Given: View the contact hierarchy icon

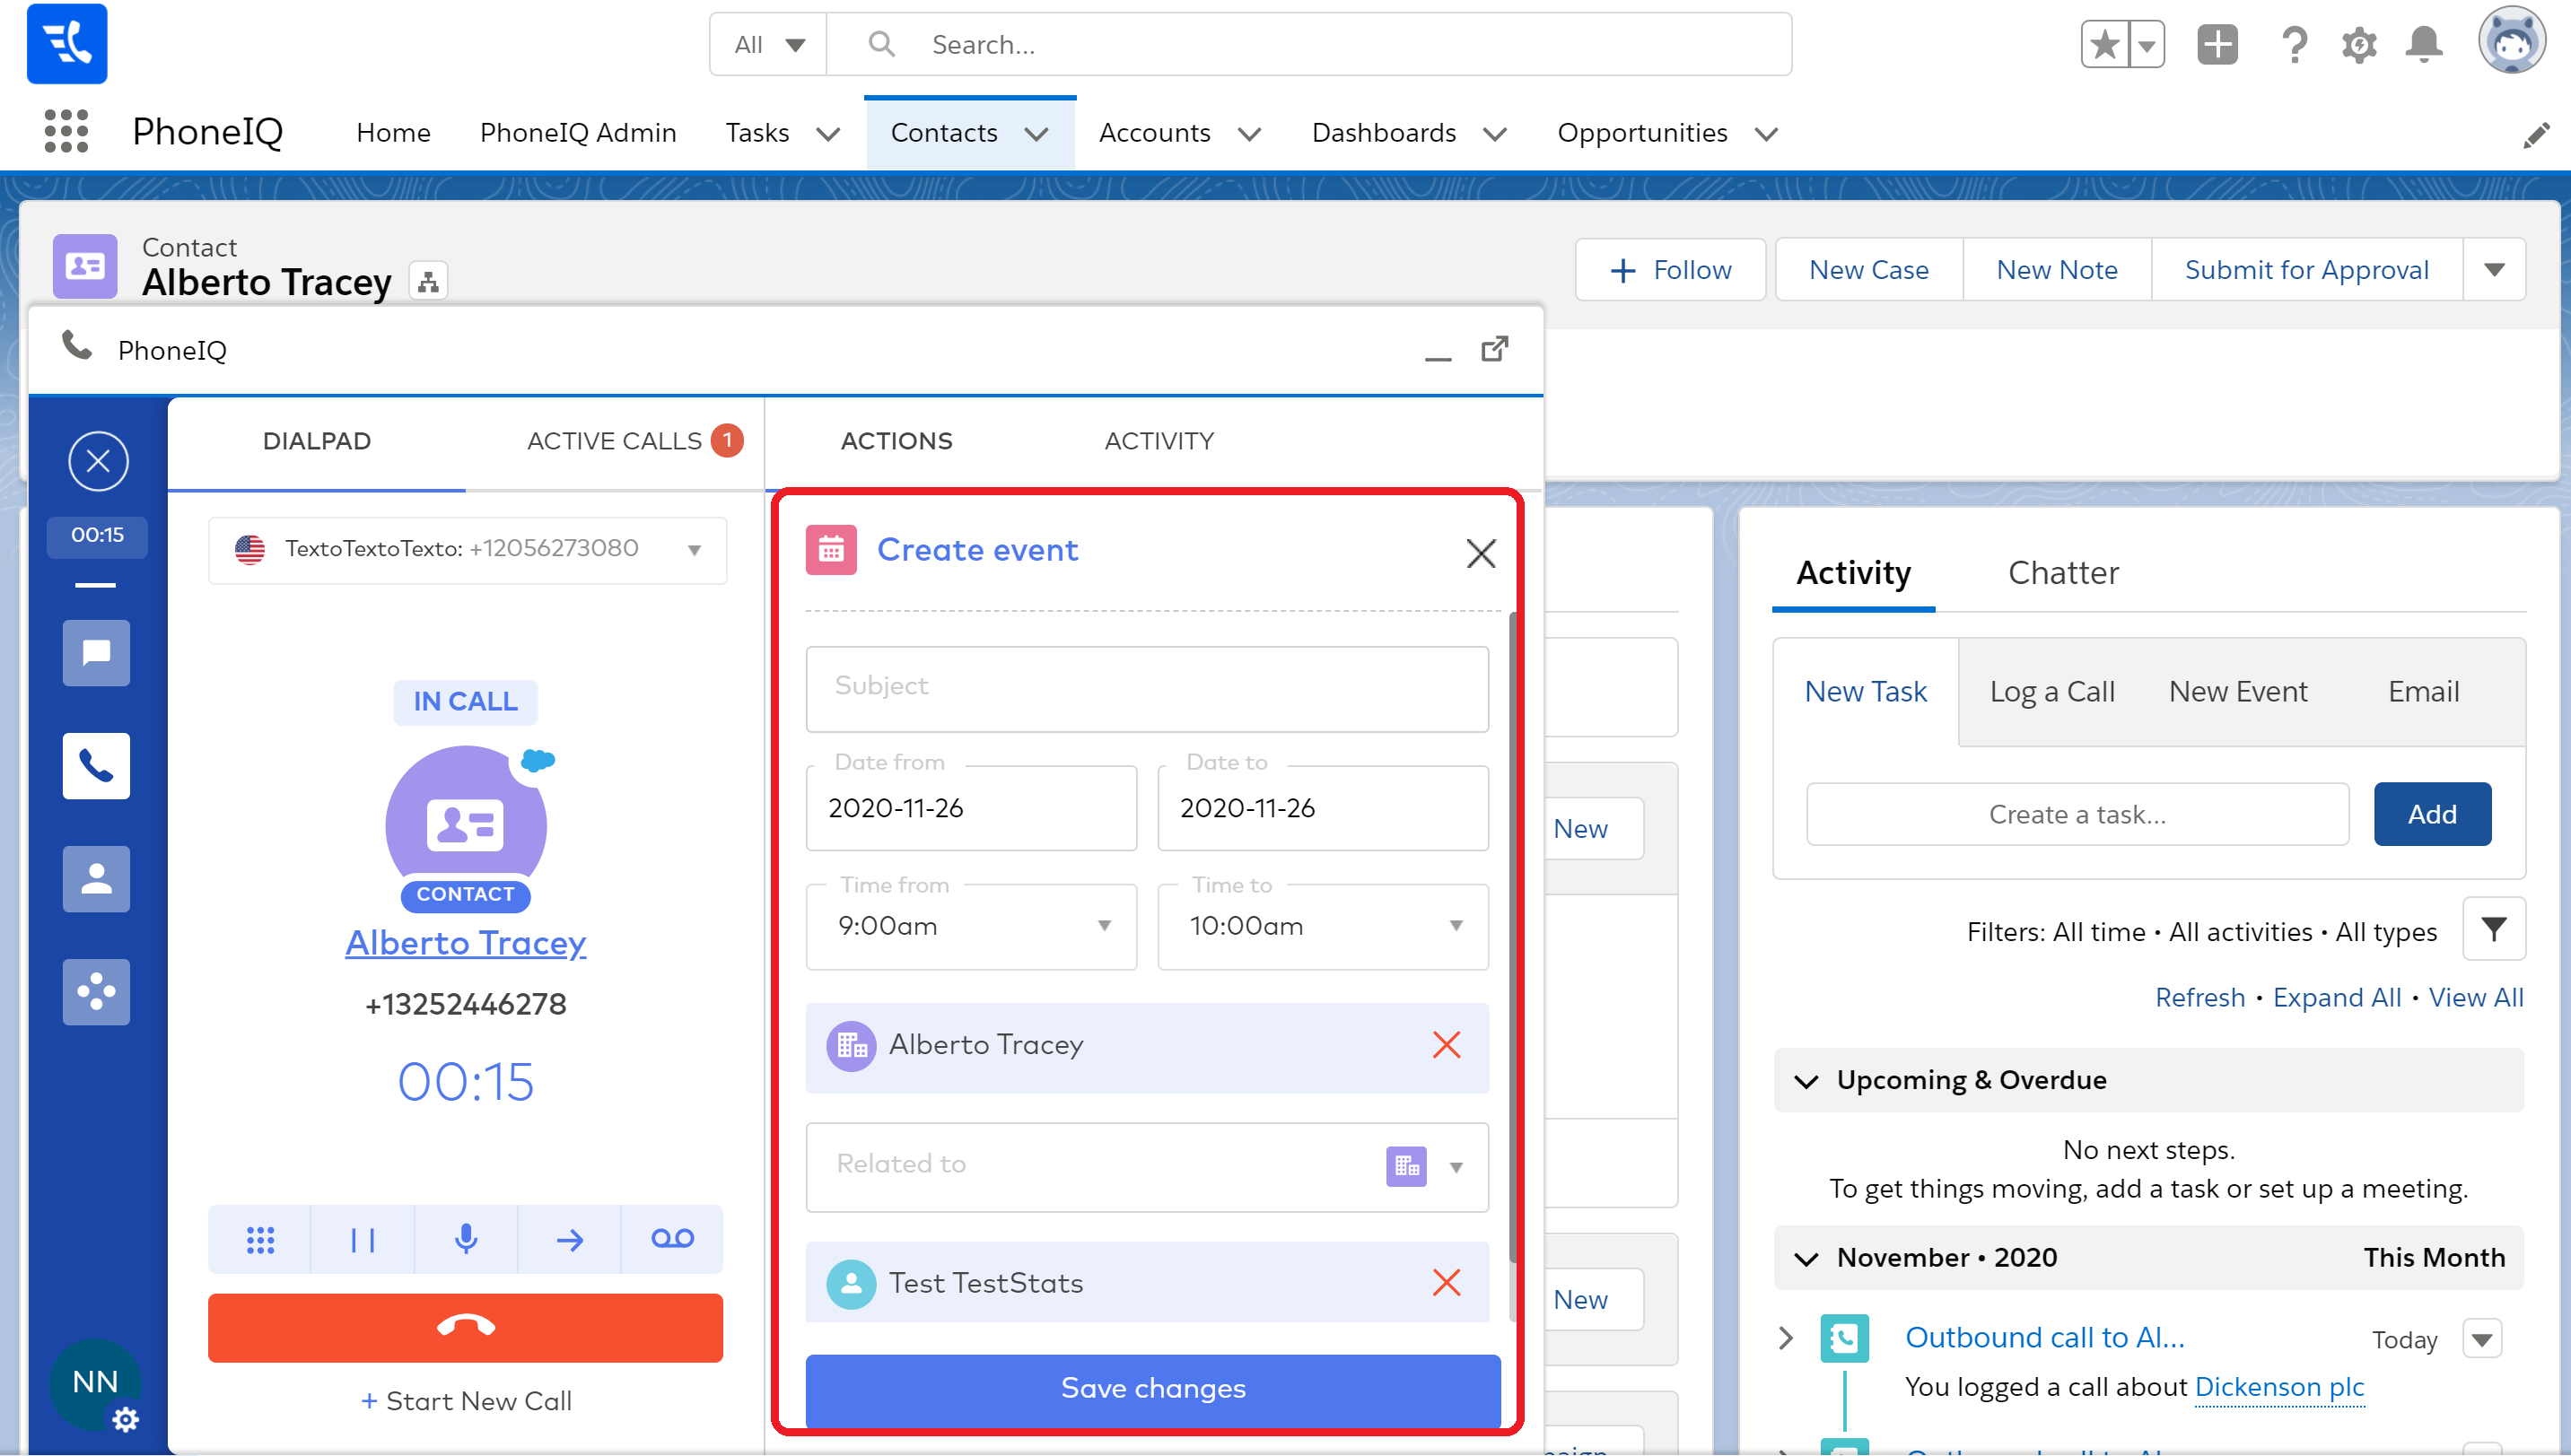Looking at the screenshot, I should click(429, 282).
